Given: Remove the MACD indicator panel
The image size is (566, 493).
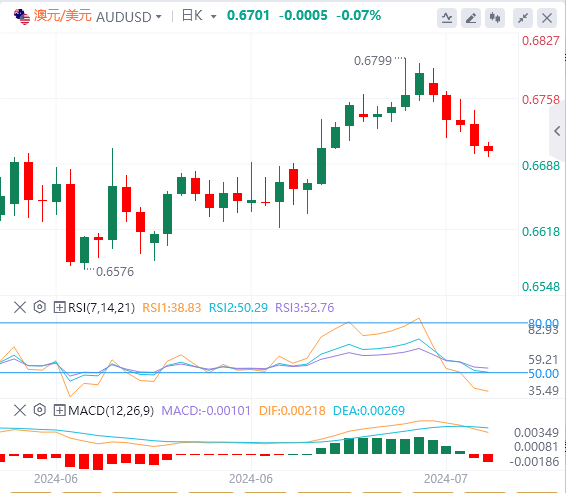Looking at the screenshot, I should tap(20, 410).
